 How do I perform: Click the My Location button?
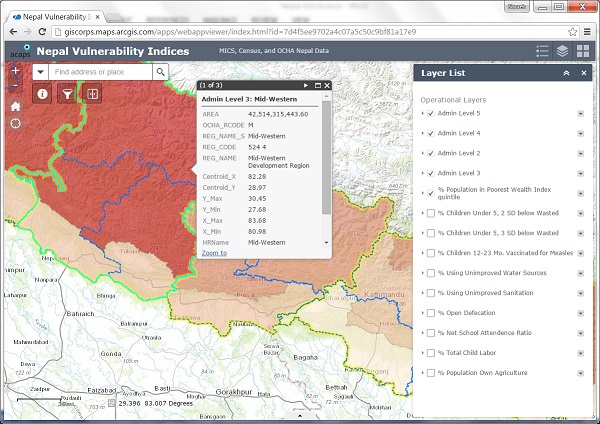[x=15, y=123]
